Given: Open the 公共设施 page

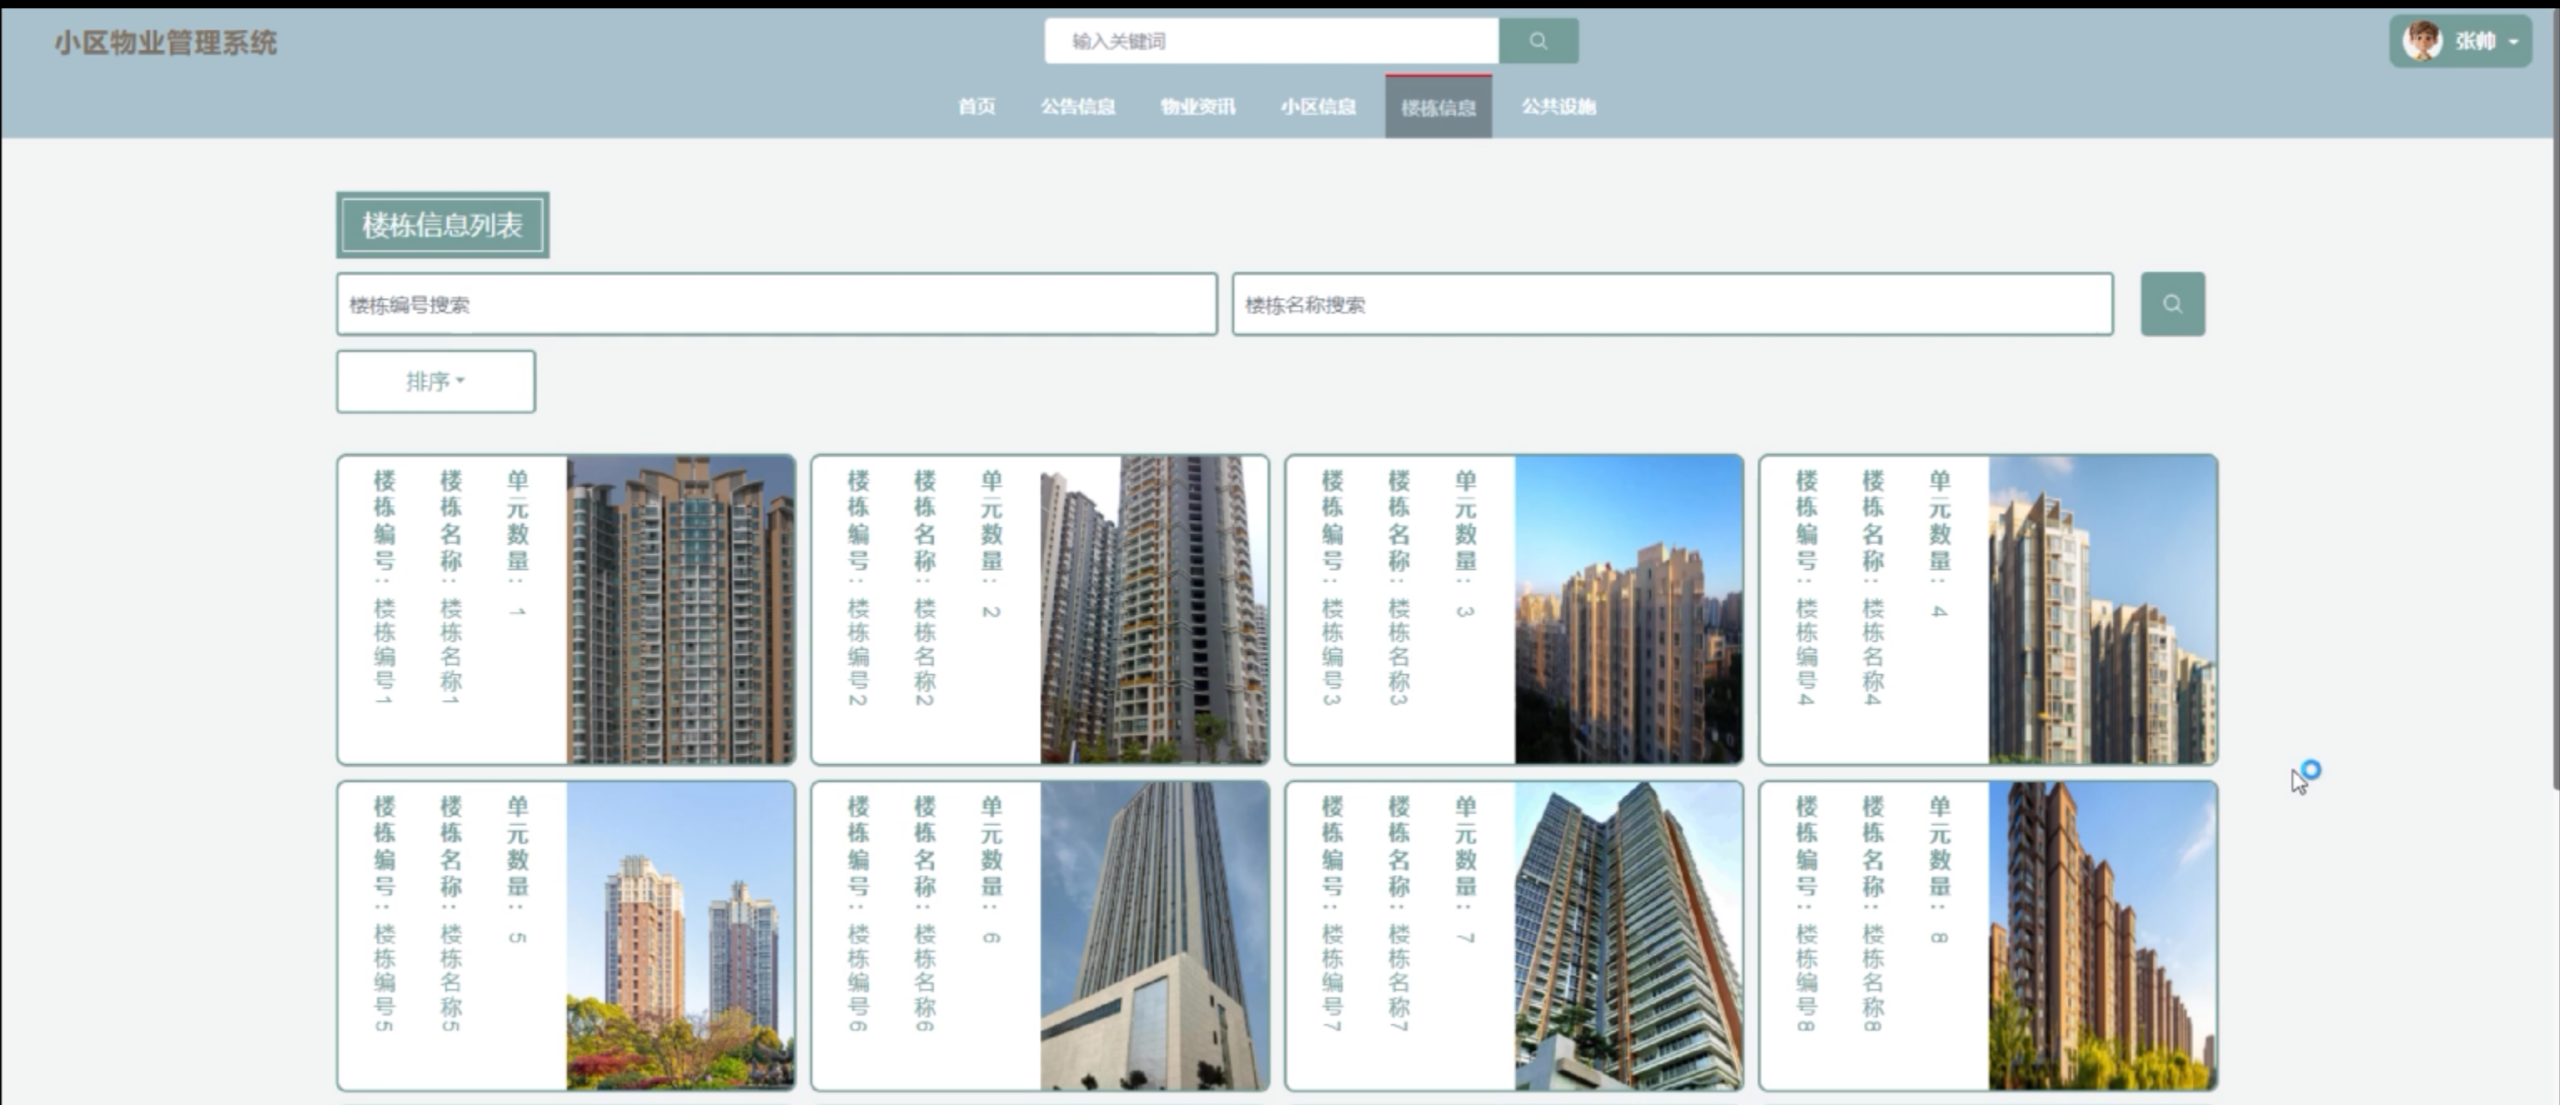Looking at the screenshot, I should point(1557,106).
